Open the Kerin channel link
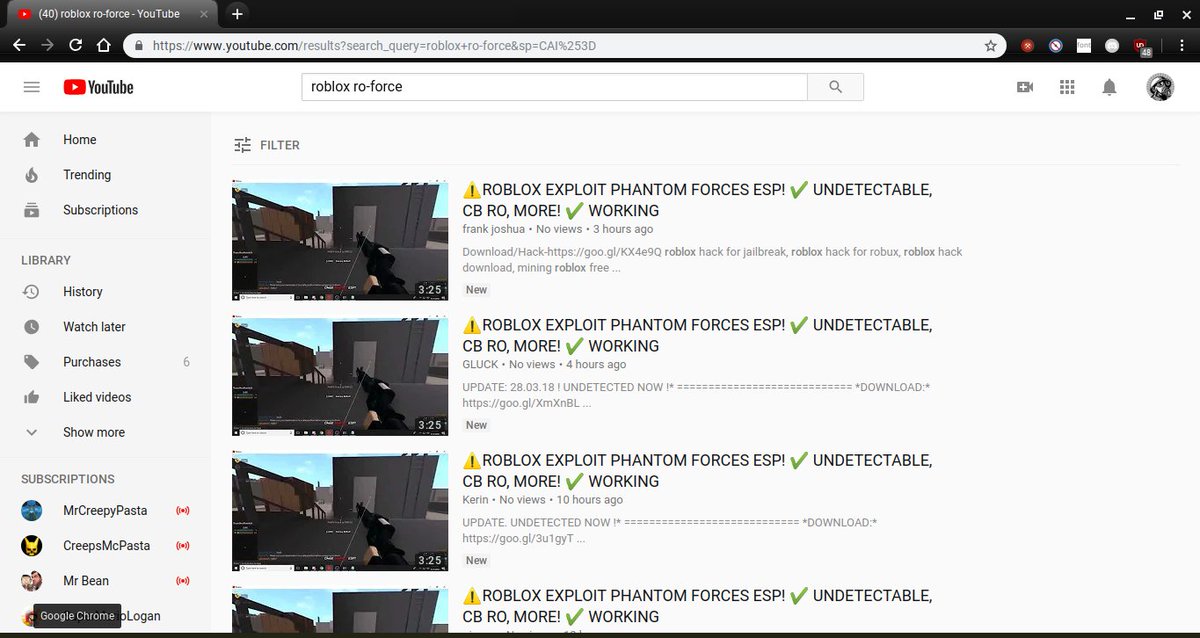Image resolution: width=1200 pixels, height=638 pixels. [x=476, y=500]
